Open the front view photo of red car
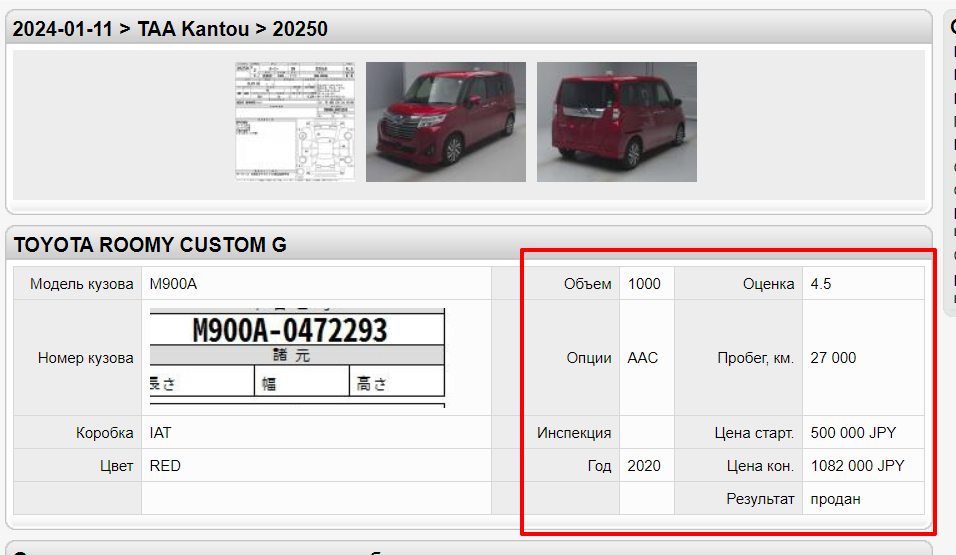The width and height of the screenshot is (956, 555). point(446,121)
